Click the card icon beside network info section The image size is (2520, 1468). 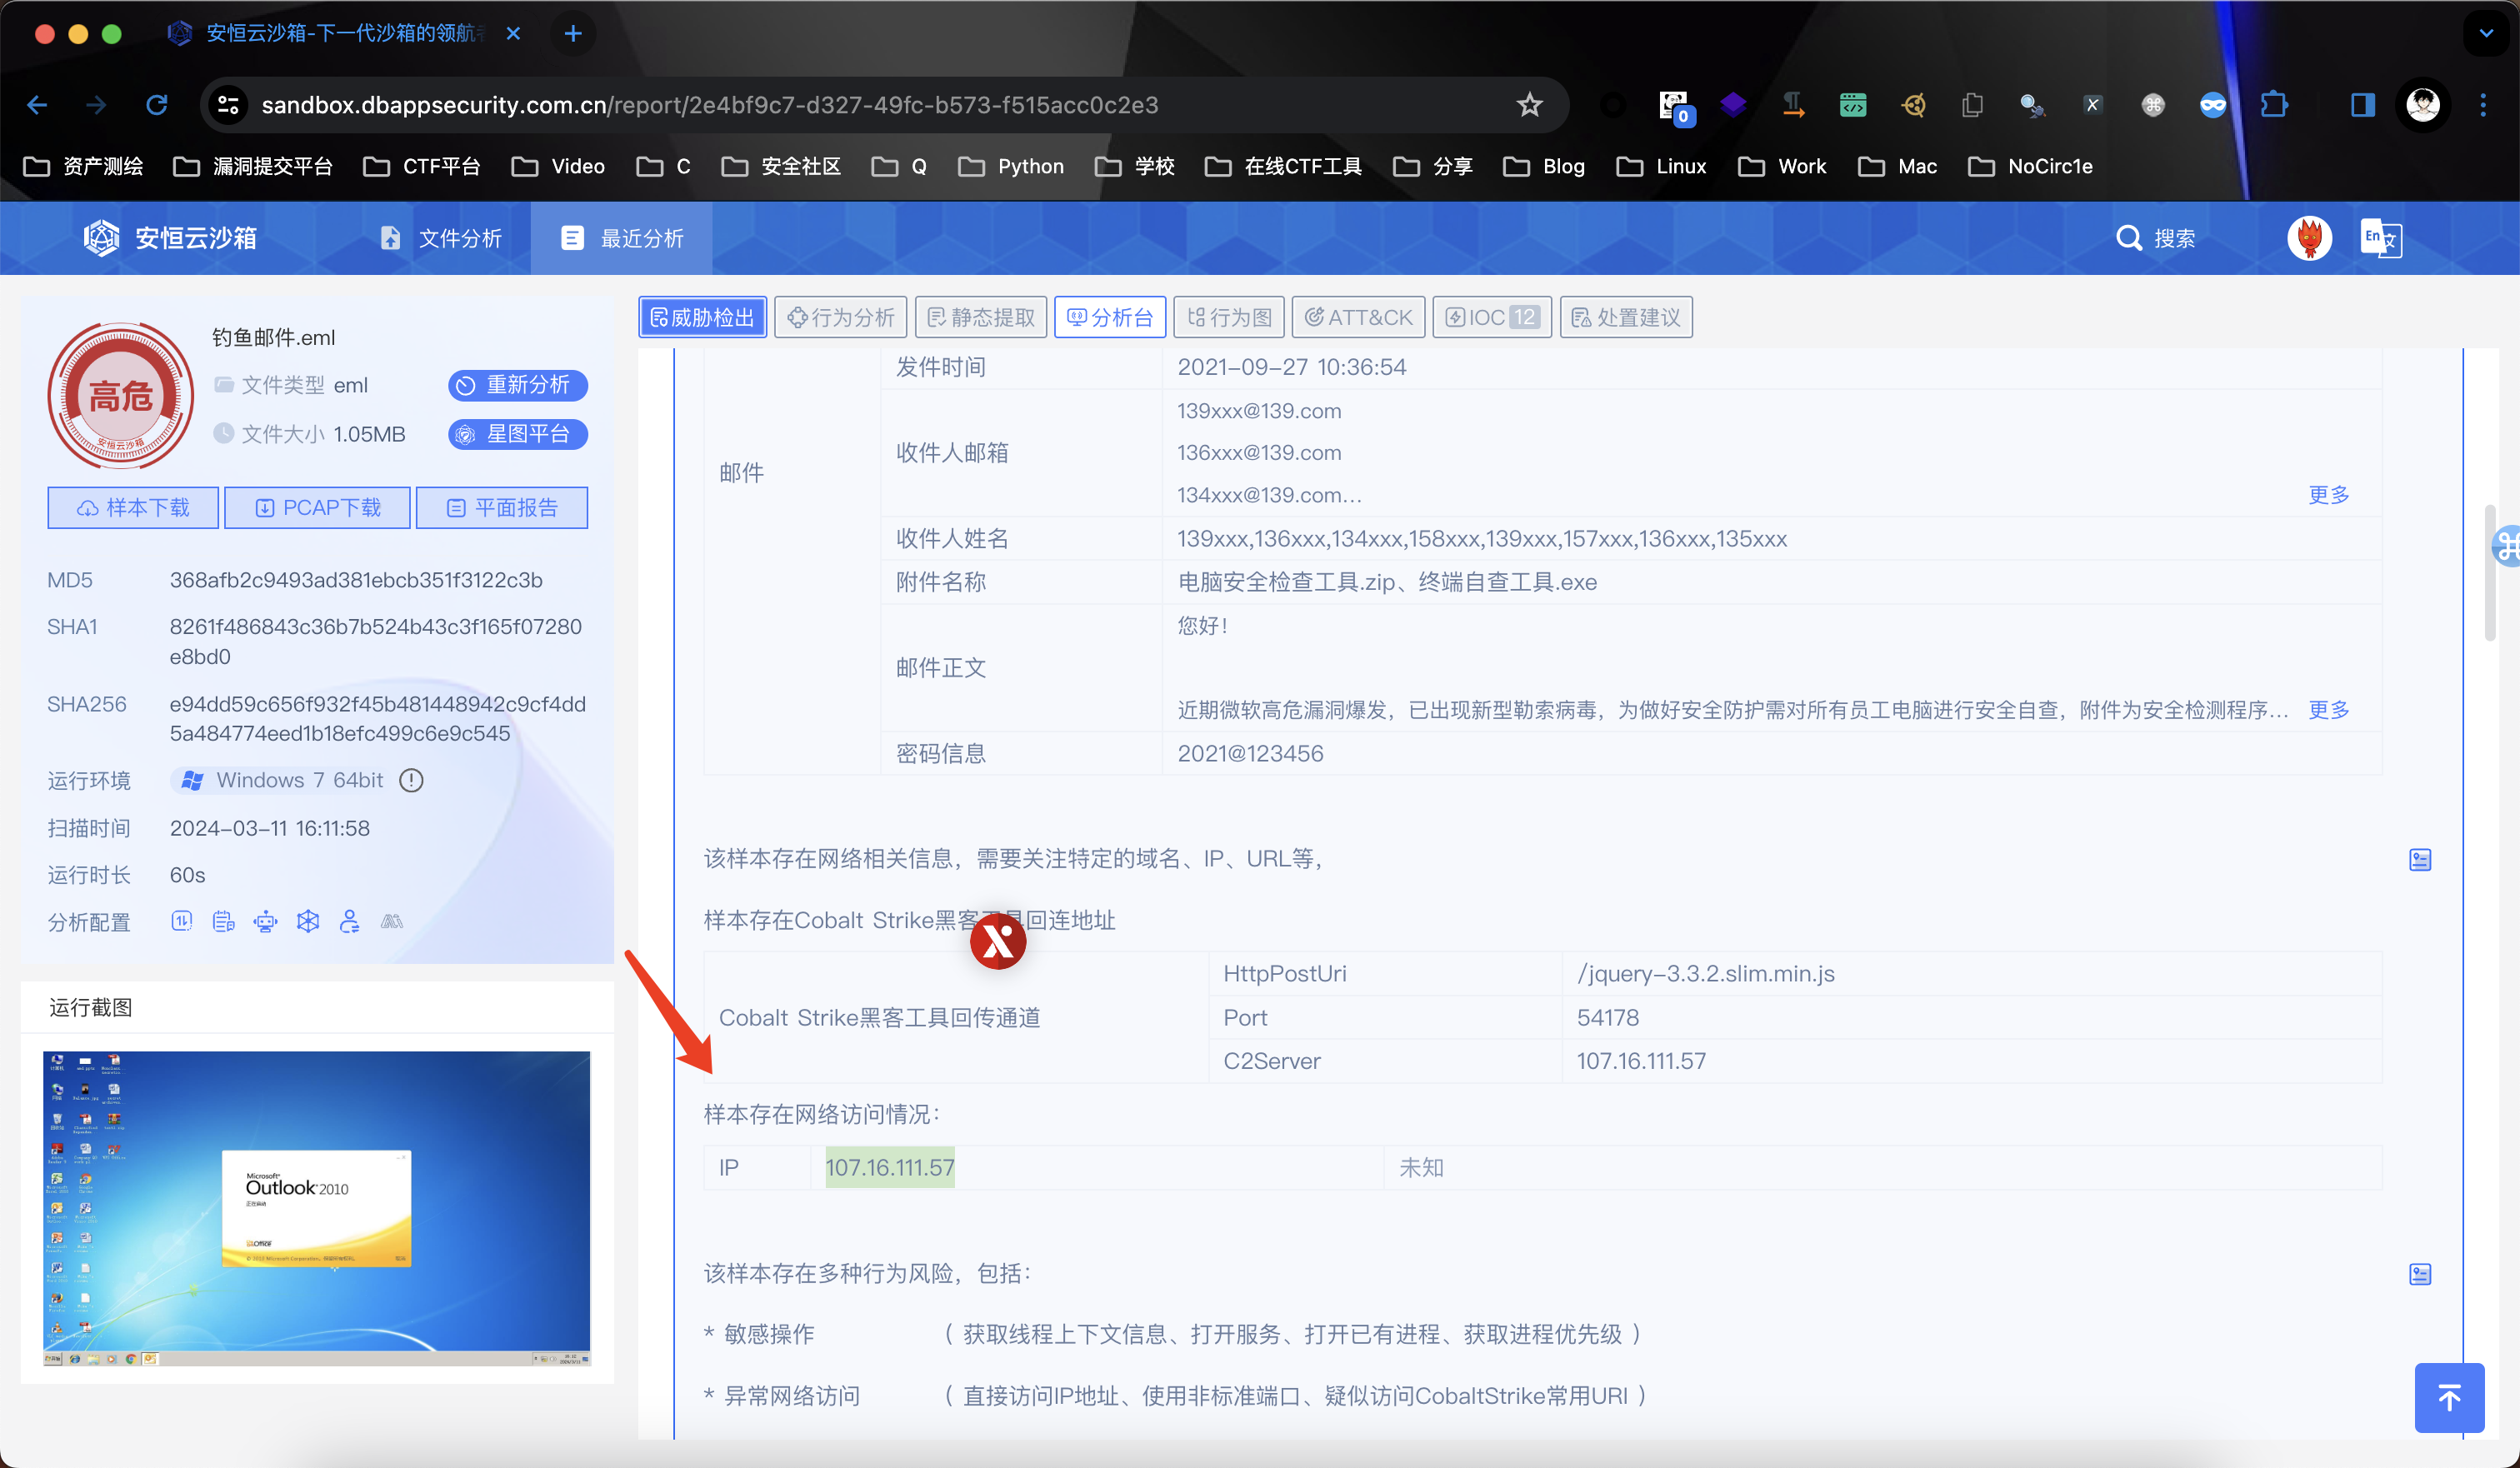tap(2420, 860)
